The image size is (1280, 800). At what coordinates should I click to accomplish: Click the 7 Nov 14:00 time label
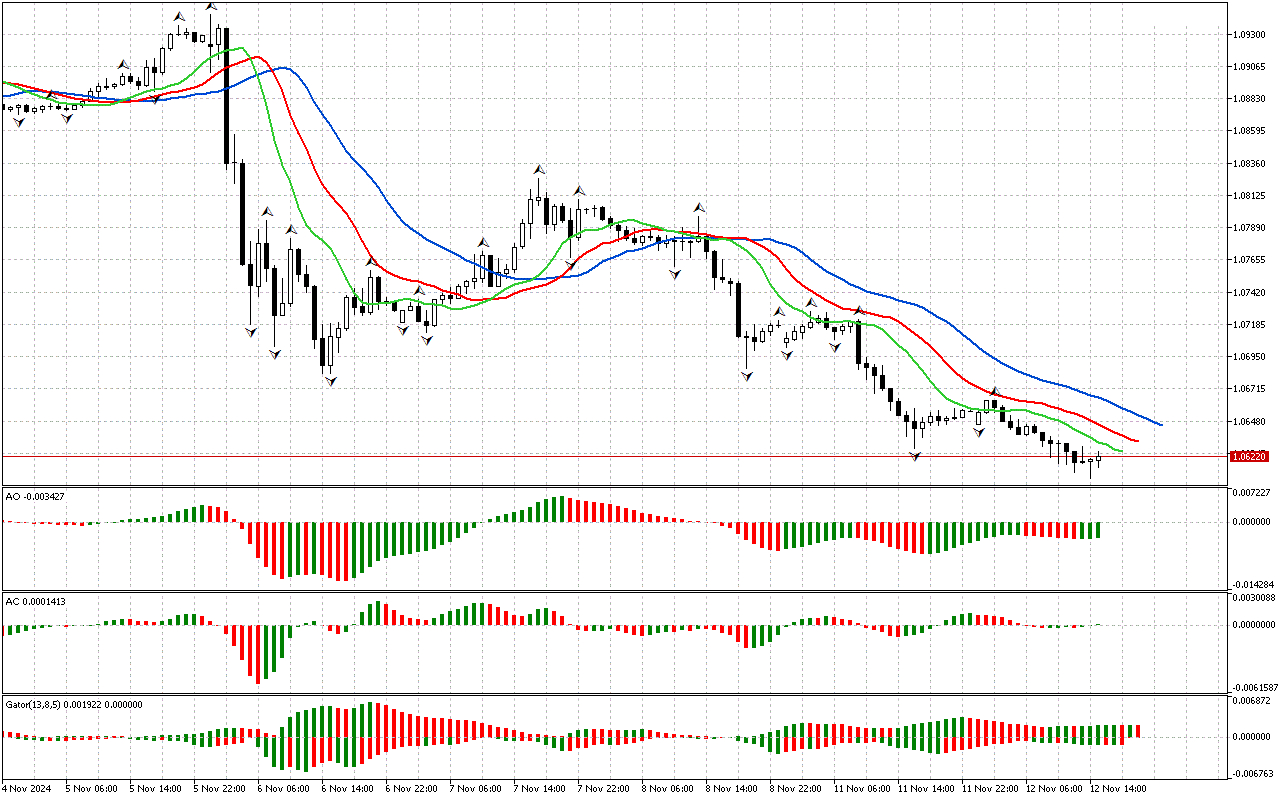tap(540, 789)
